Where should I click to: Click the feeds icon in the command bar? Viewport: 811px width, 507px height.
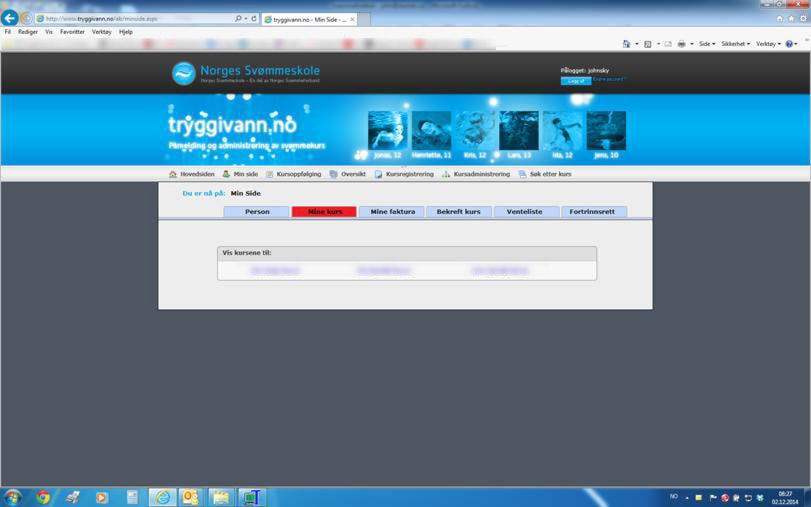(x=648, y=44)
